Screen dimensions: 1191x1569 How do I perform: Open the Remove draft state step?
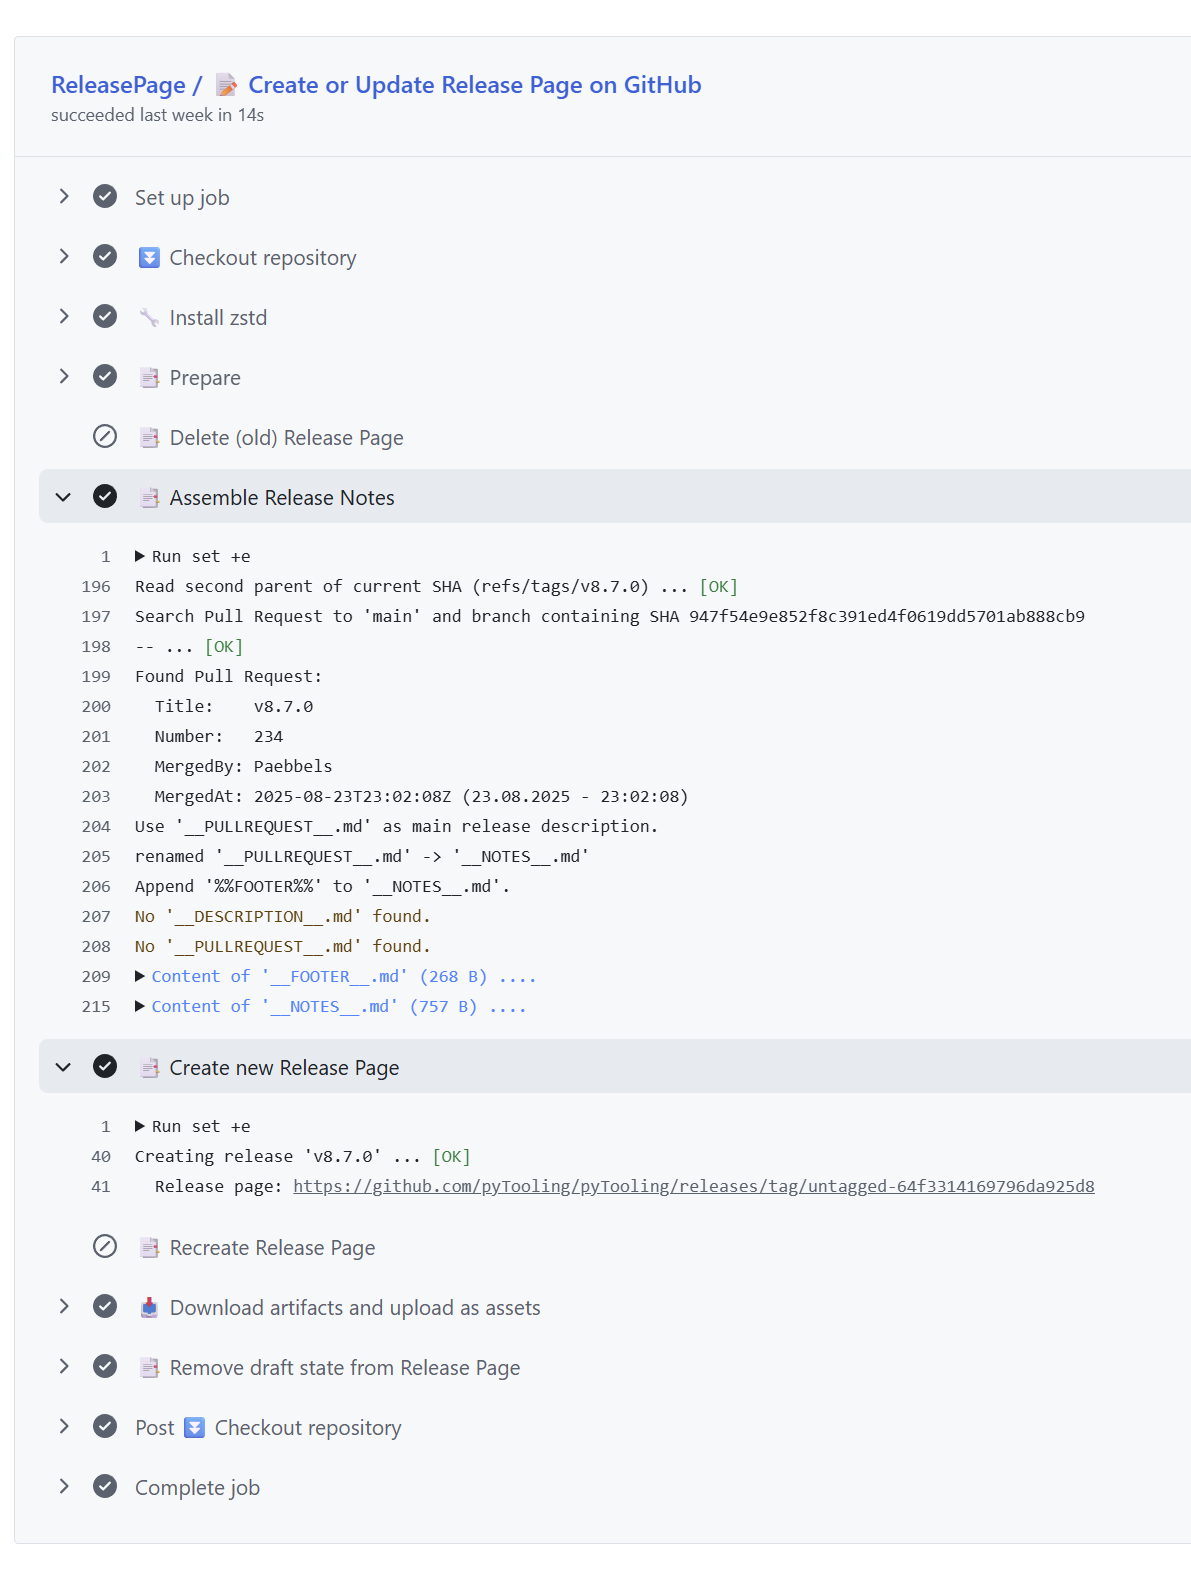click(344, 1368)
